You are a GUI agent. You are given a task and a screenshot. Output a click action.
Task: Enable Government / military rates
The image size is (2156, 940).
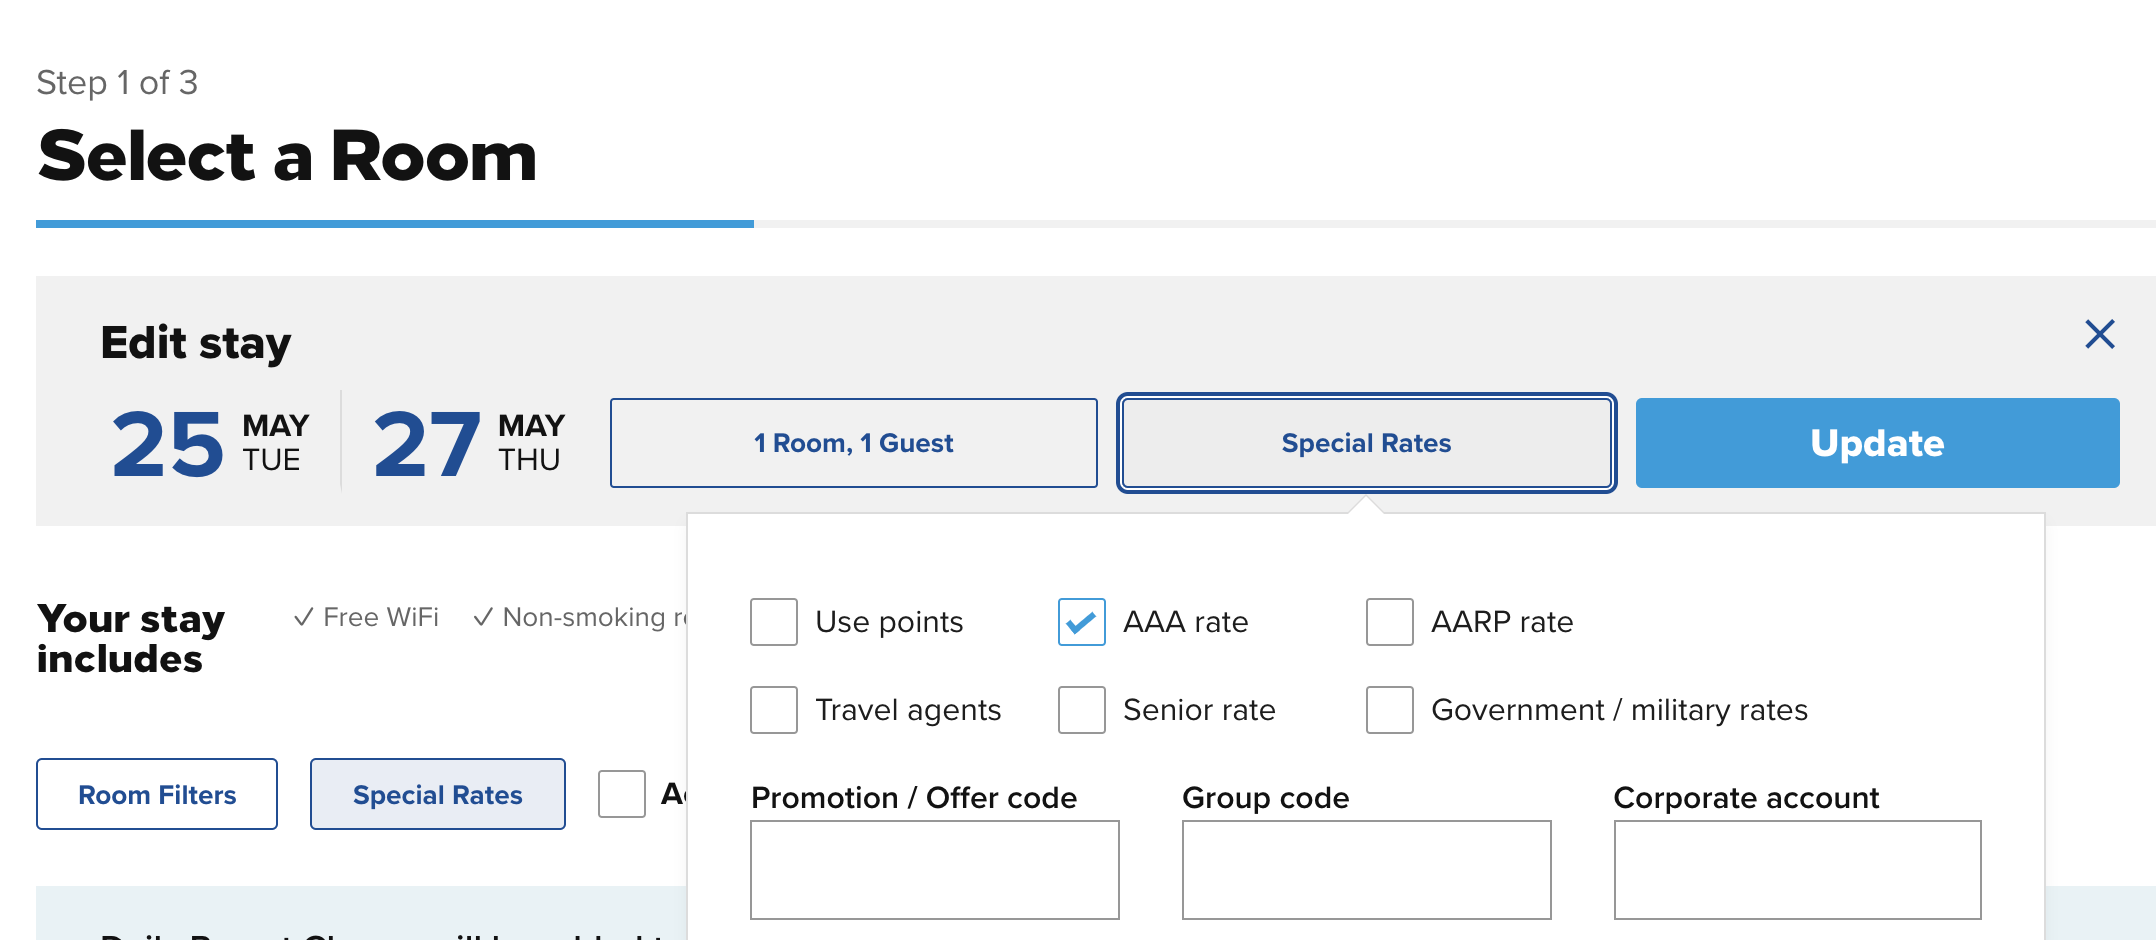tap(1390, 710)
